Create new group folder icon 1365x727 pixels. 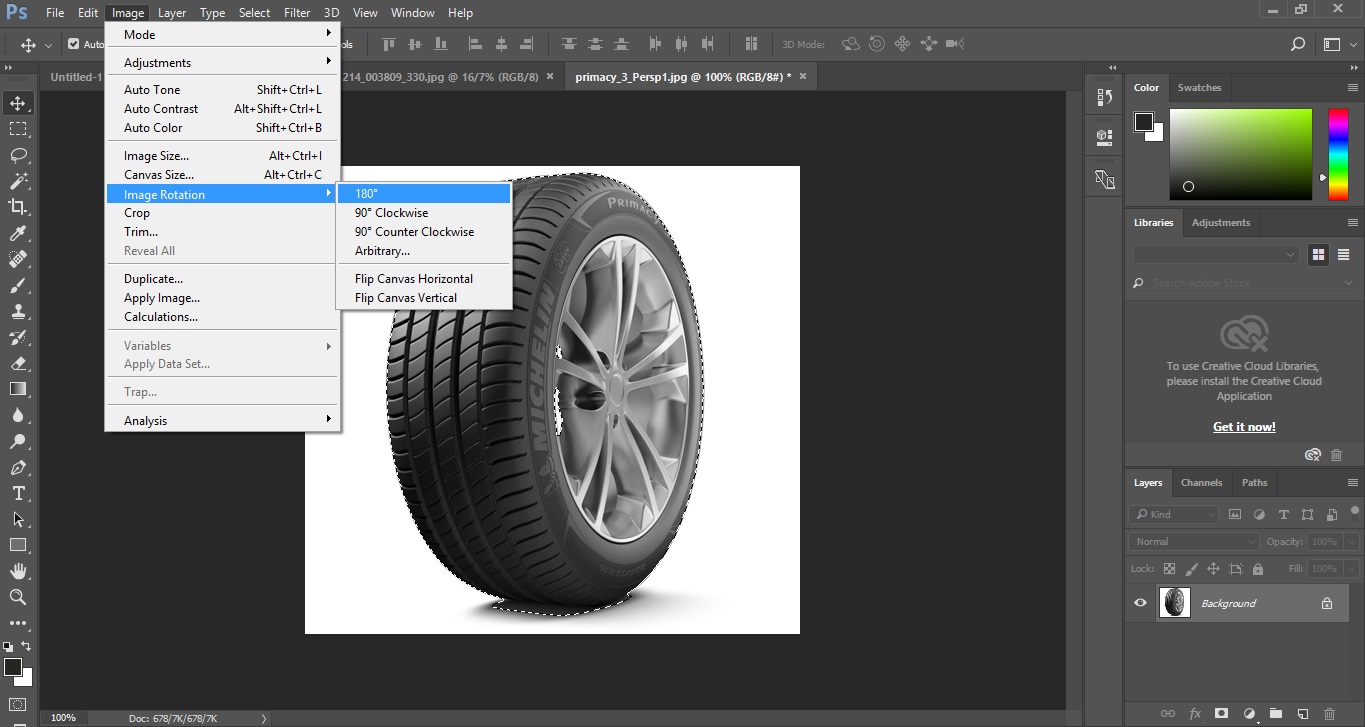[x=1275, y=714]
